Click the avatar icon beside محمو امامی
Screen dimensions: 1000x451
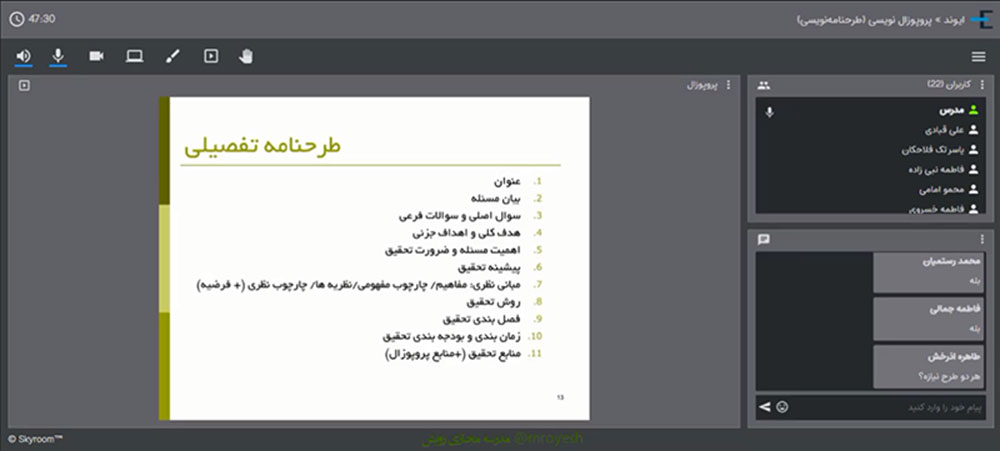[973, 189]
